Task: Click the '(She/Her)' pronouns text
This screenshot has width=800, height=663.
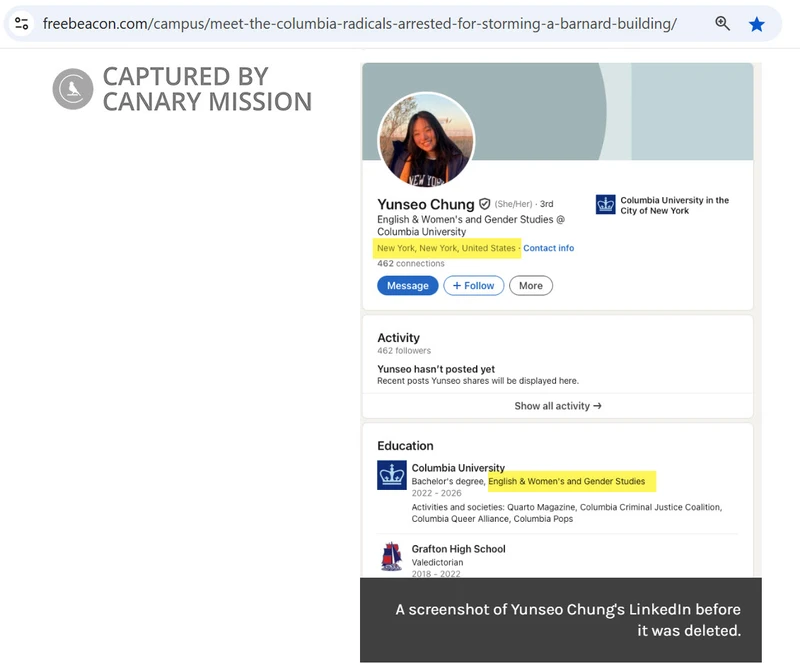Action: pyautogui.click(x=513, y=204)
